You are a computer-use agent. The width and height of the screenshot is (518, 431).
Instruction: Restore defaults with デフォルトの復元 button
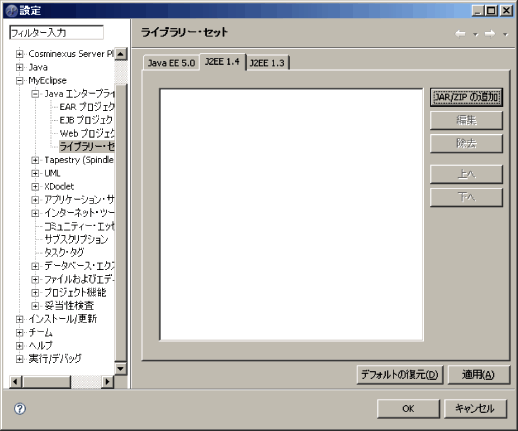pyautogui.click(x=400, y=375)
